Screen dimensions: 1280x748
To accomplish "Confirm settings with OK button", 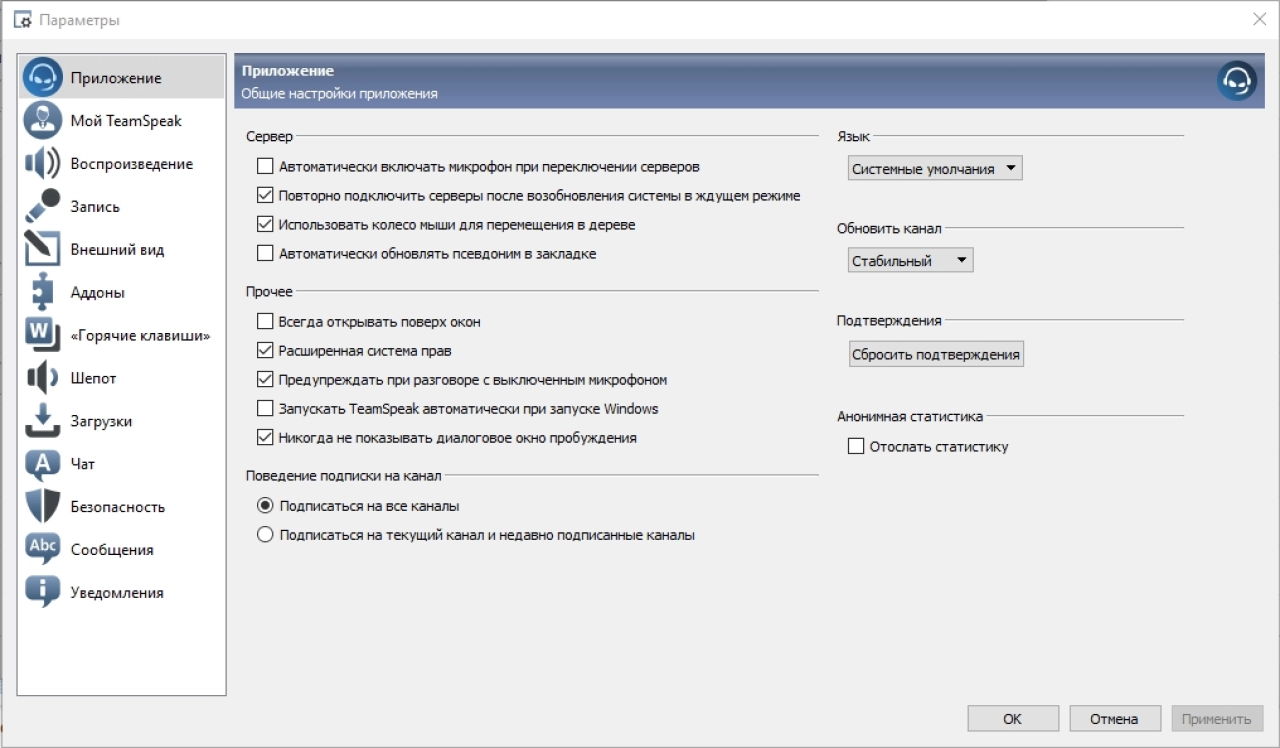I will (1013, 718).
